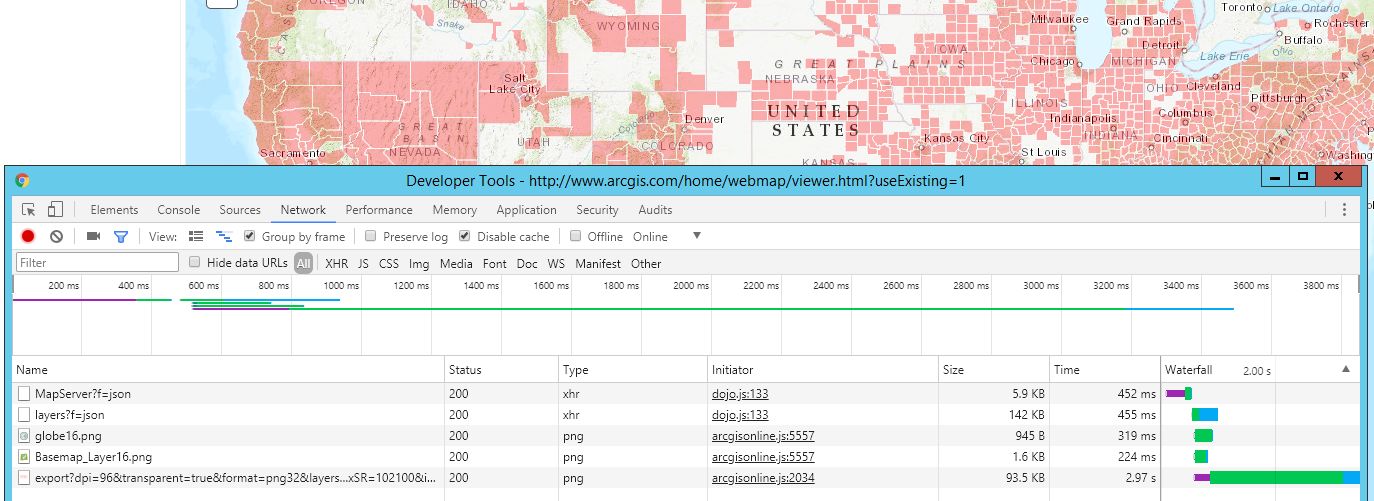1374x501 pixels.
Task: Click the Chrome icon in DevTools title bar
Action: (x=22, y=180)
